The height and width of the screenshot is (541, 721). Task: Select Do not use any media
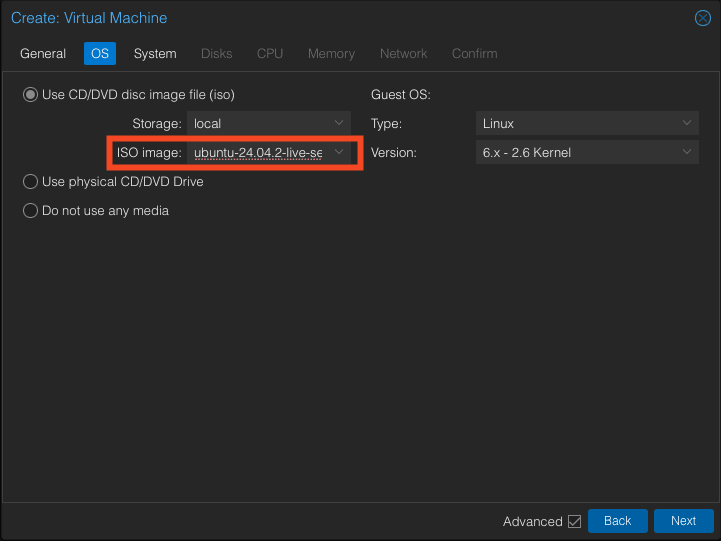[31, 211]
